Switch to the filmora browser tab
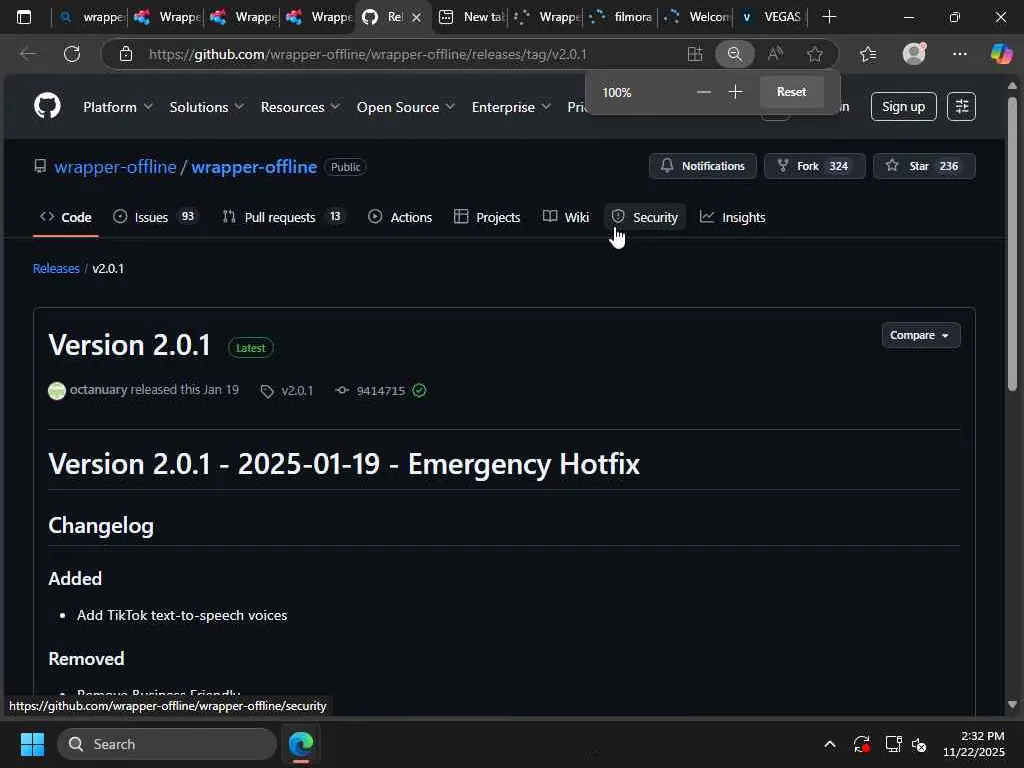Screen dimensions: 1024x768 621,17
